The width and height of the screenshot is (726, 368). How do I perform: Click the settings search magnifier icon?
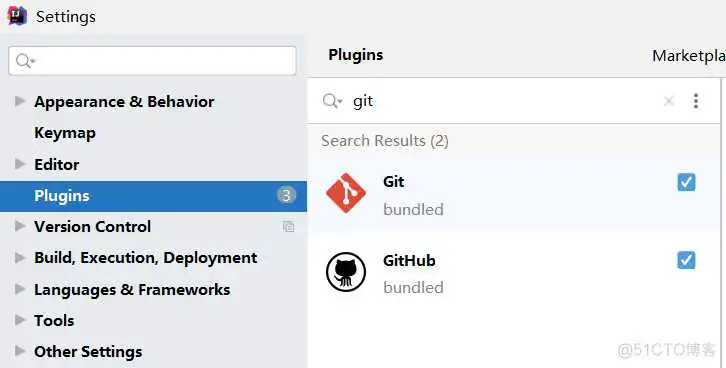25,61
